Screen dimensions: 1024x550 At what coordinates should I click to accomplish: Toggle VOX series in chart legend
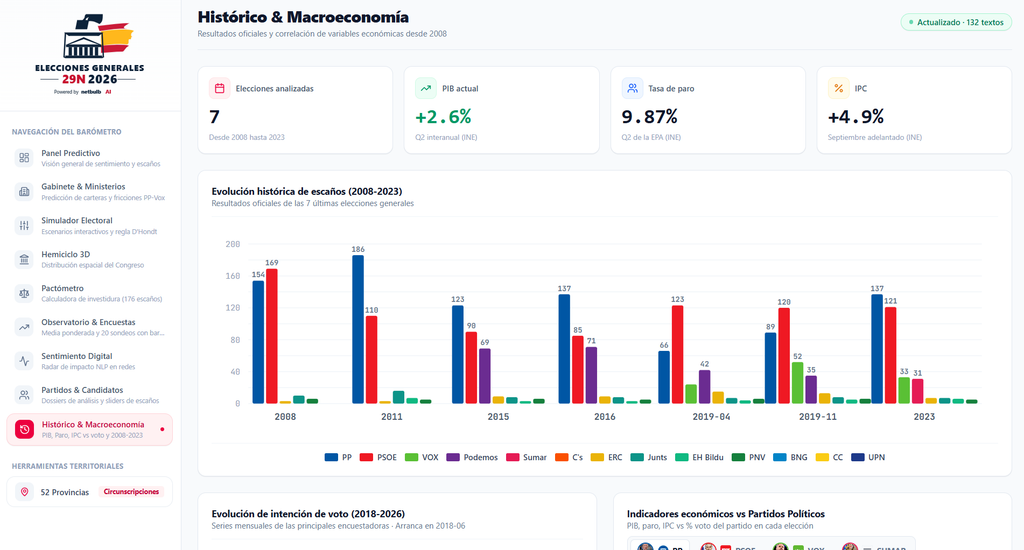422,457
